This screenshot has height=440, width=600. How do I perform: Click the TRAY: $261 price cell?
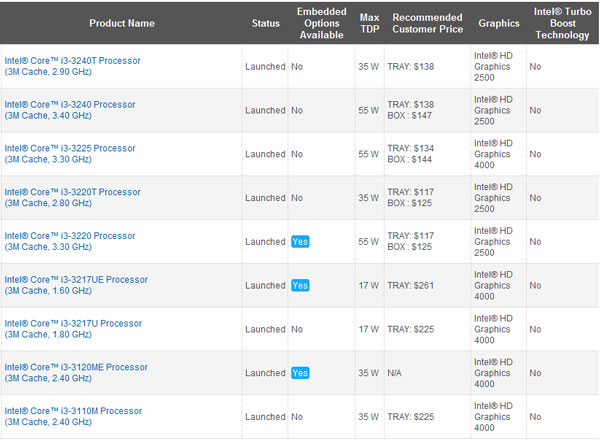coord(412,286)
